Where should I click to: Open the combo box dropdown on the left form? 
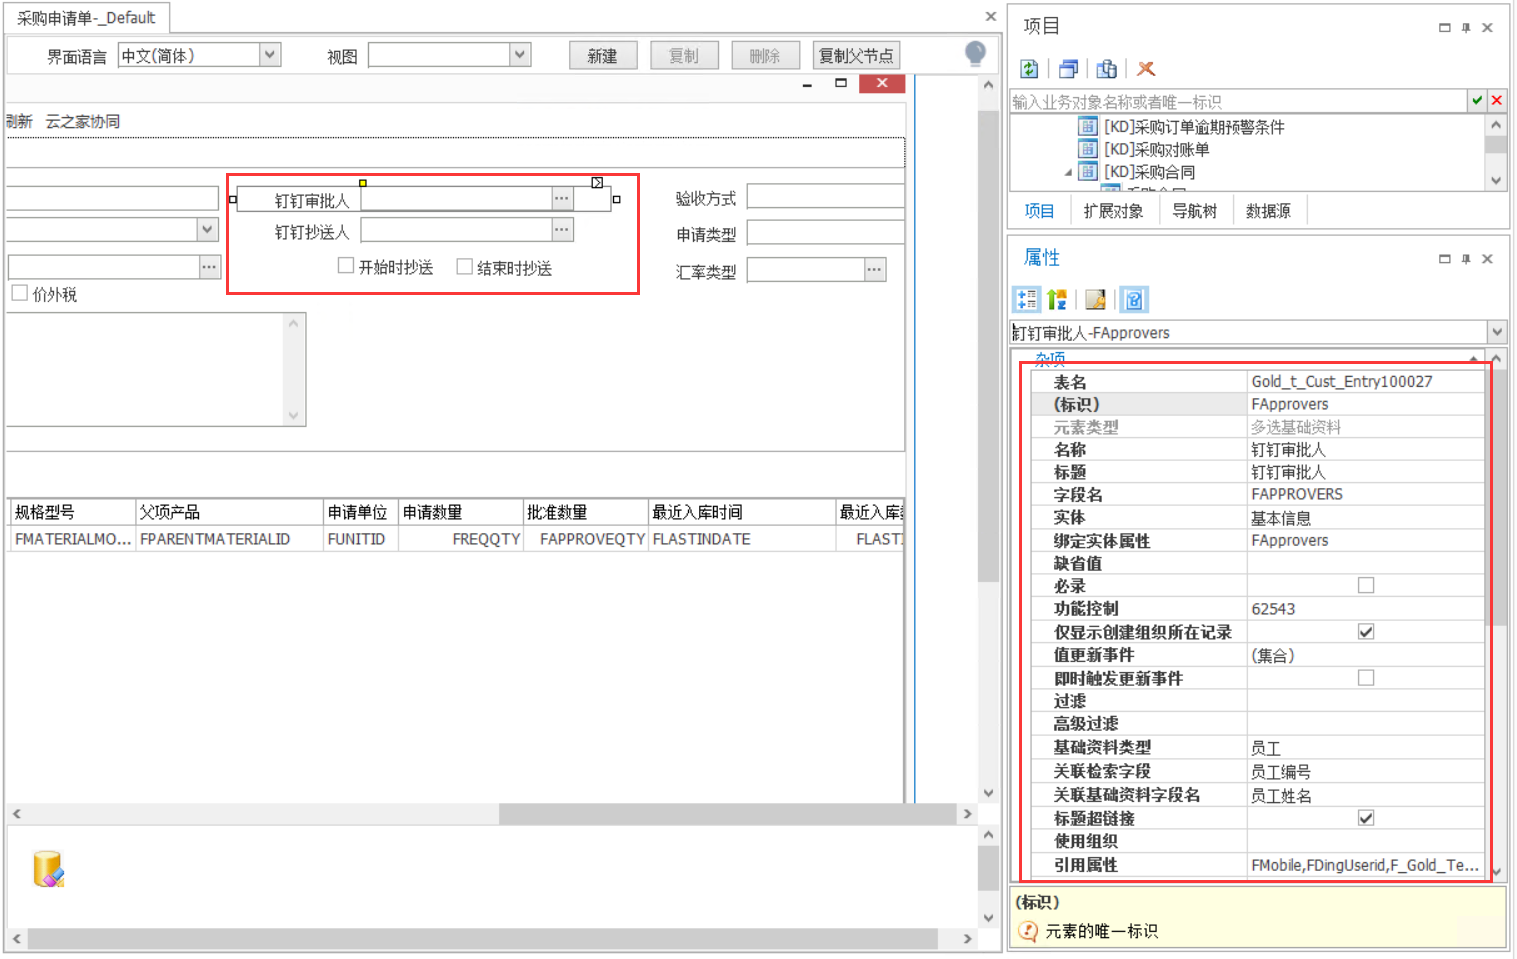coord(207,229)
